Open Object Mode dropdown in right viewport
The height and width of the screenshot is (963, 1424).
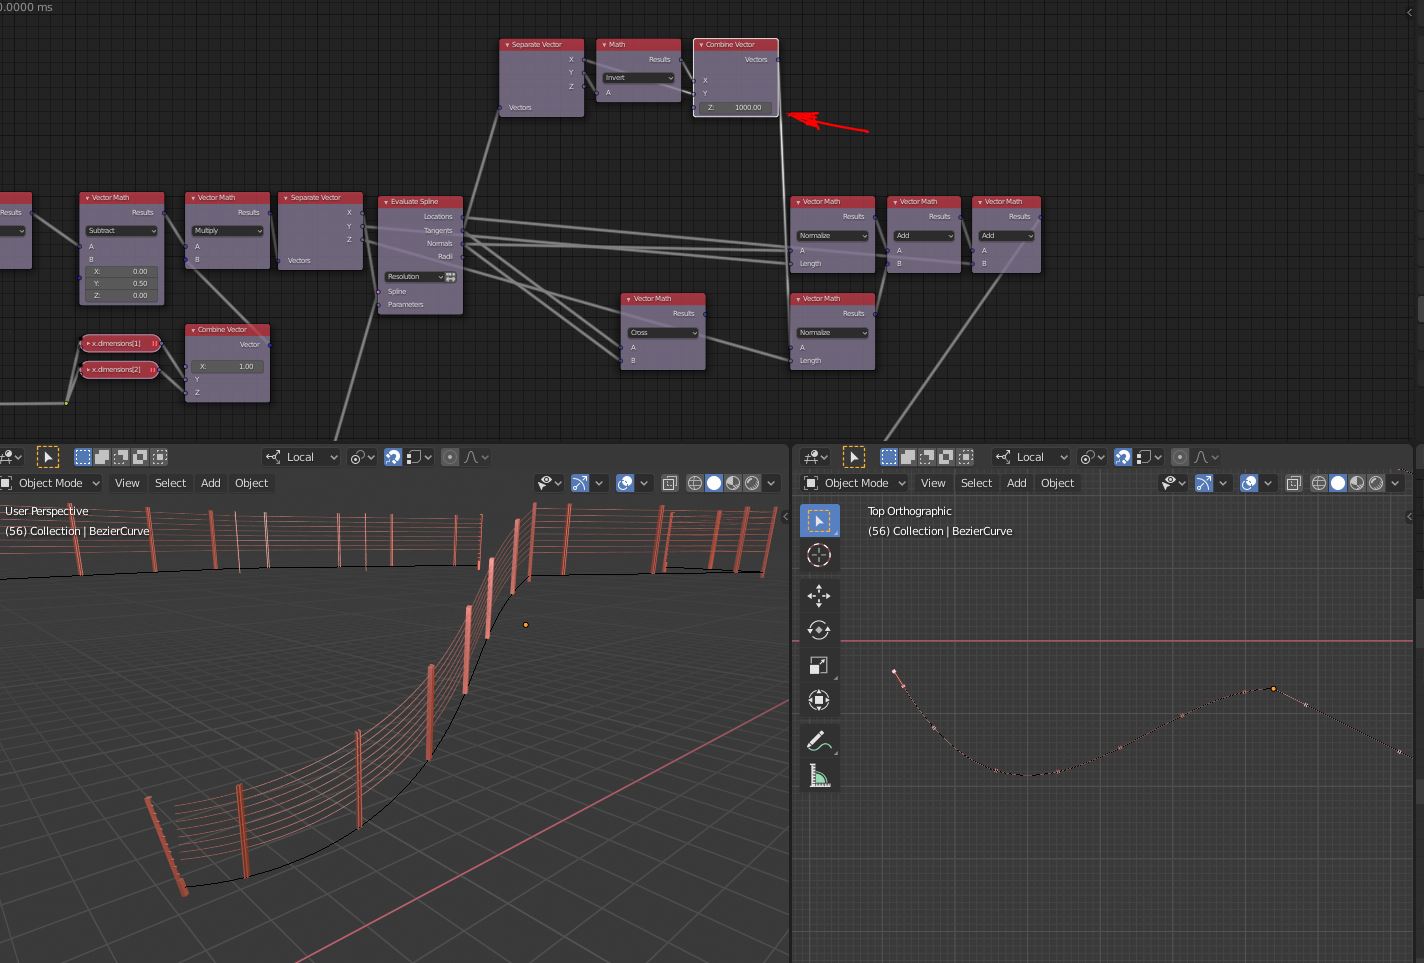click(855, 483)
